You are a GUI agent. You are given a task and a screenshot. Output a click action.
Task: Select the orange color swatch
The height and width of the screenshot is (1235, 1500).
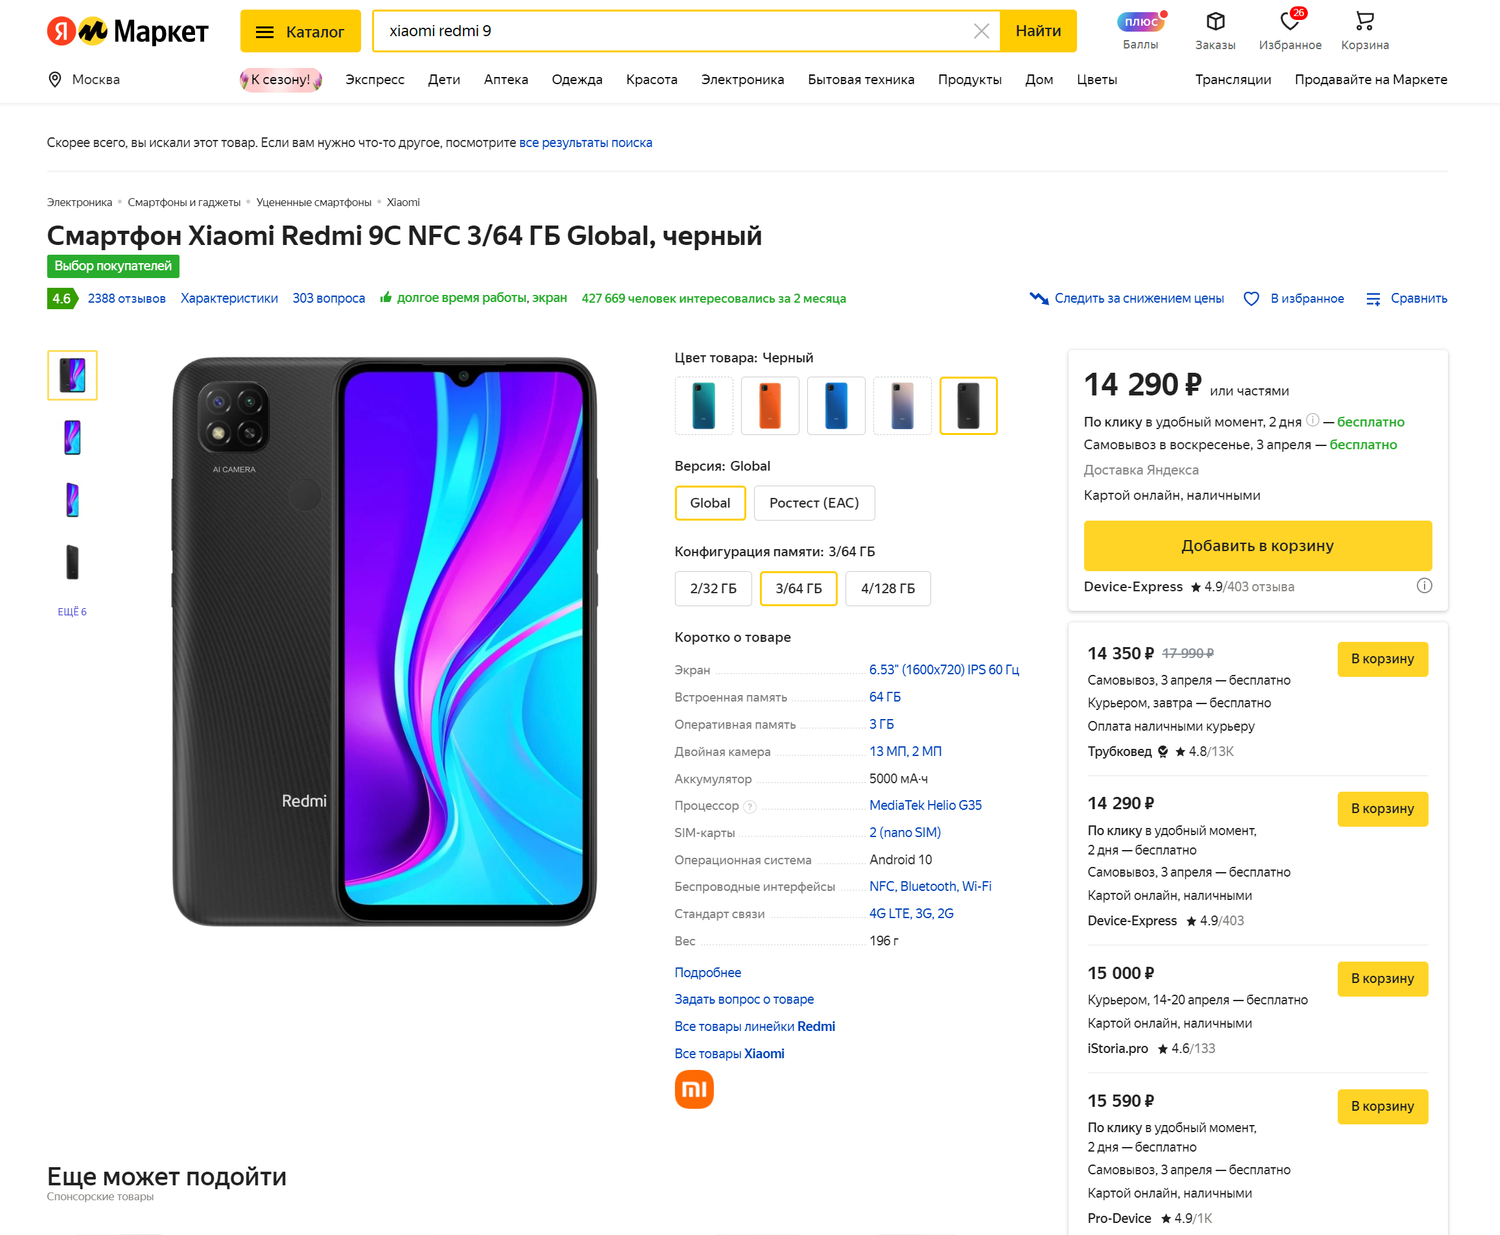point(770,406)
